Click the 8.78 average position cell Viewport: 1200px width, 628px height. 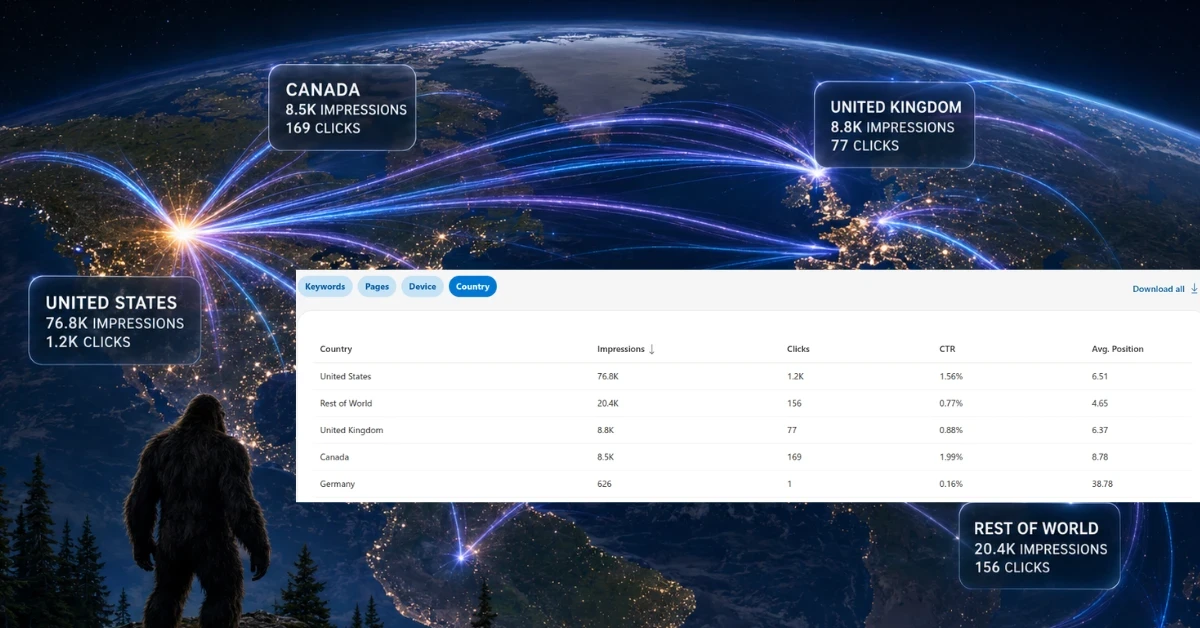[1100, 457]
